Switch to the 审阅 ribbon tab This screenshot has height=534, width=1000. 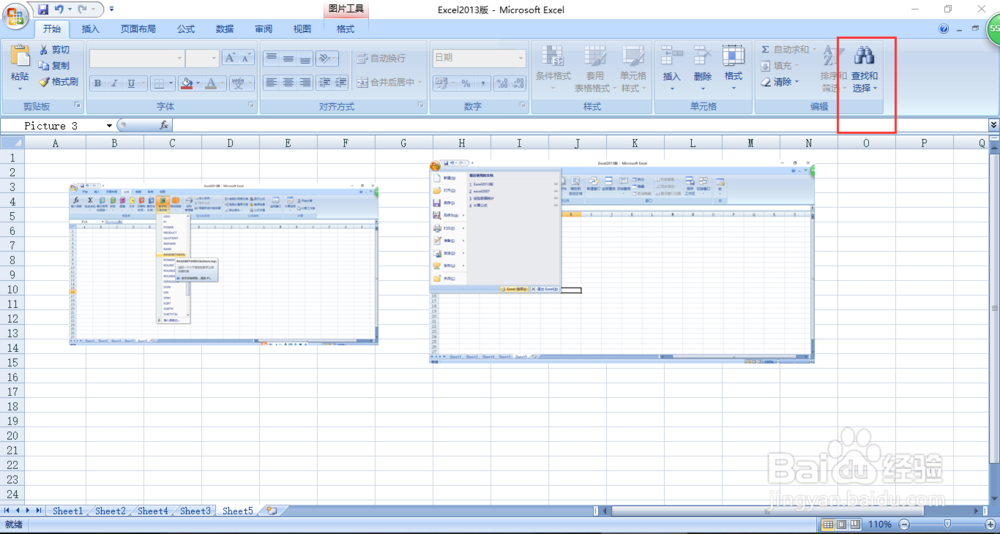[263, 29]
